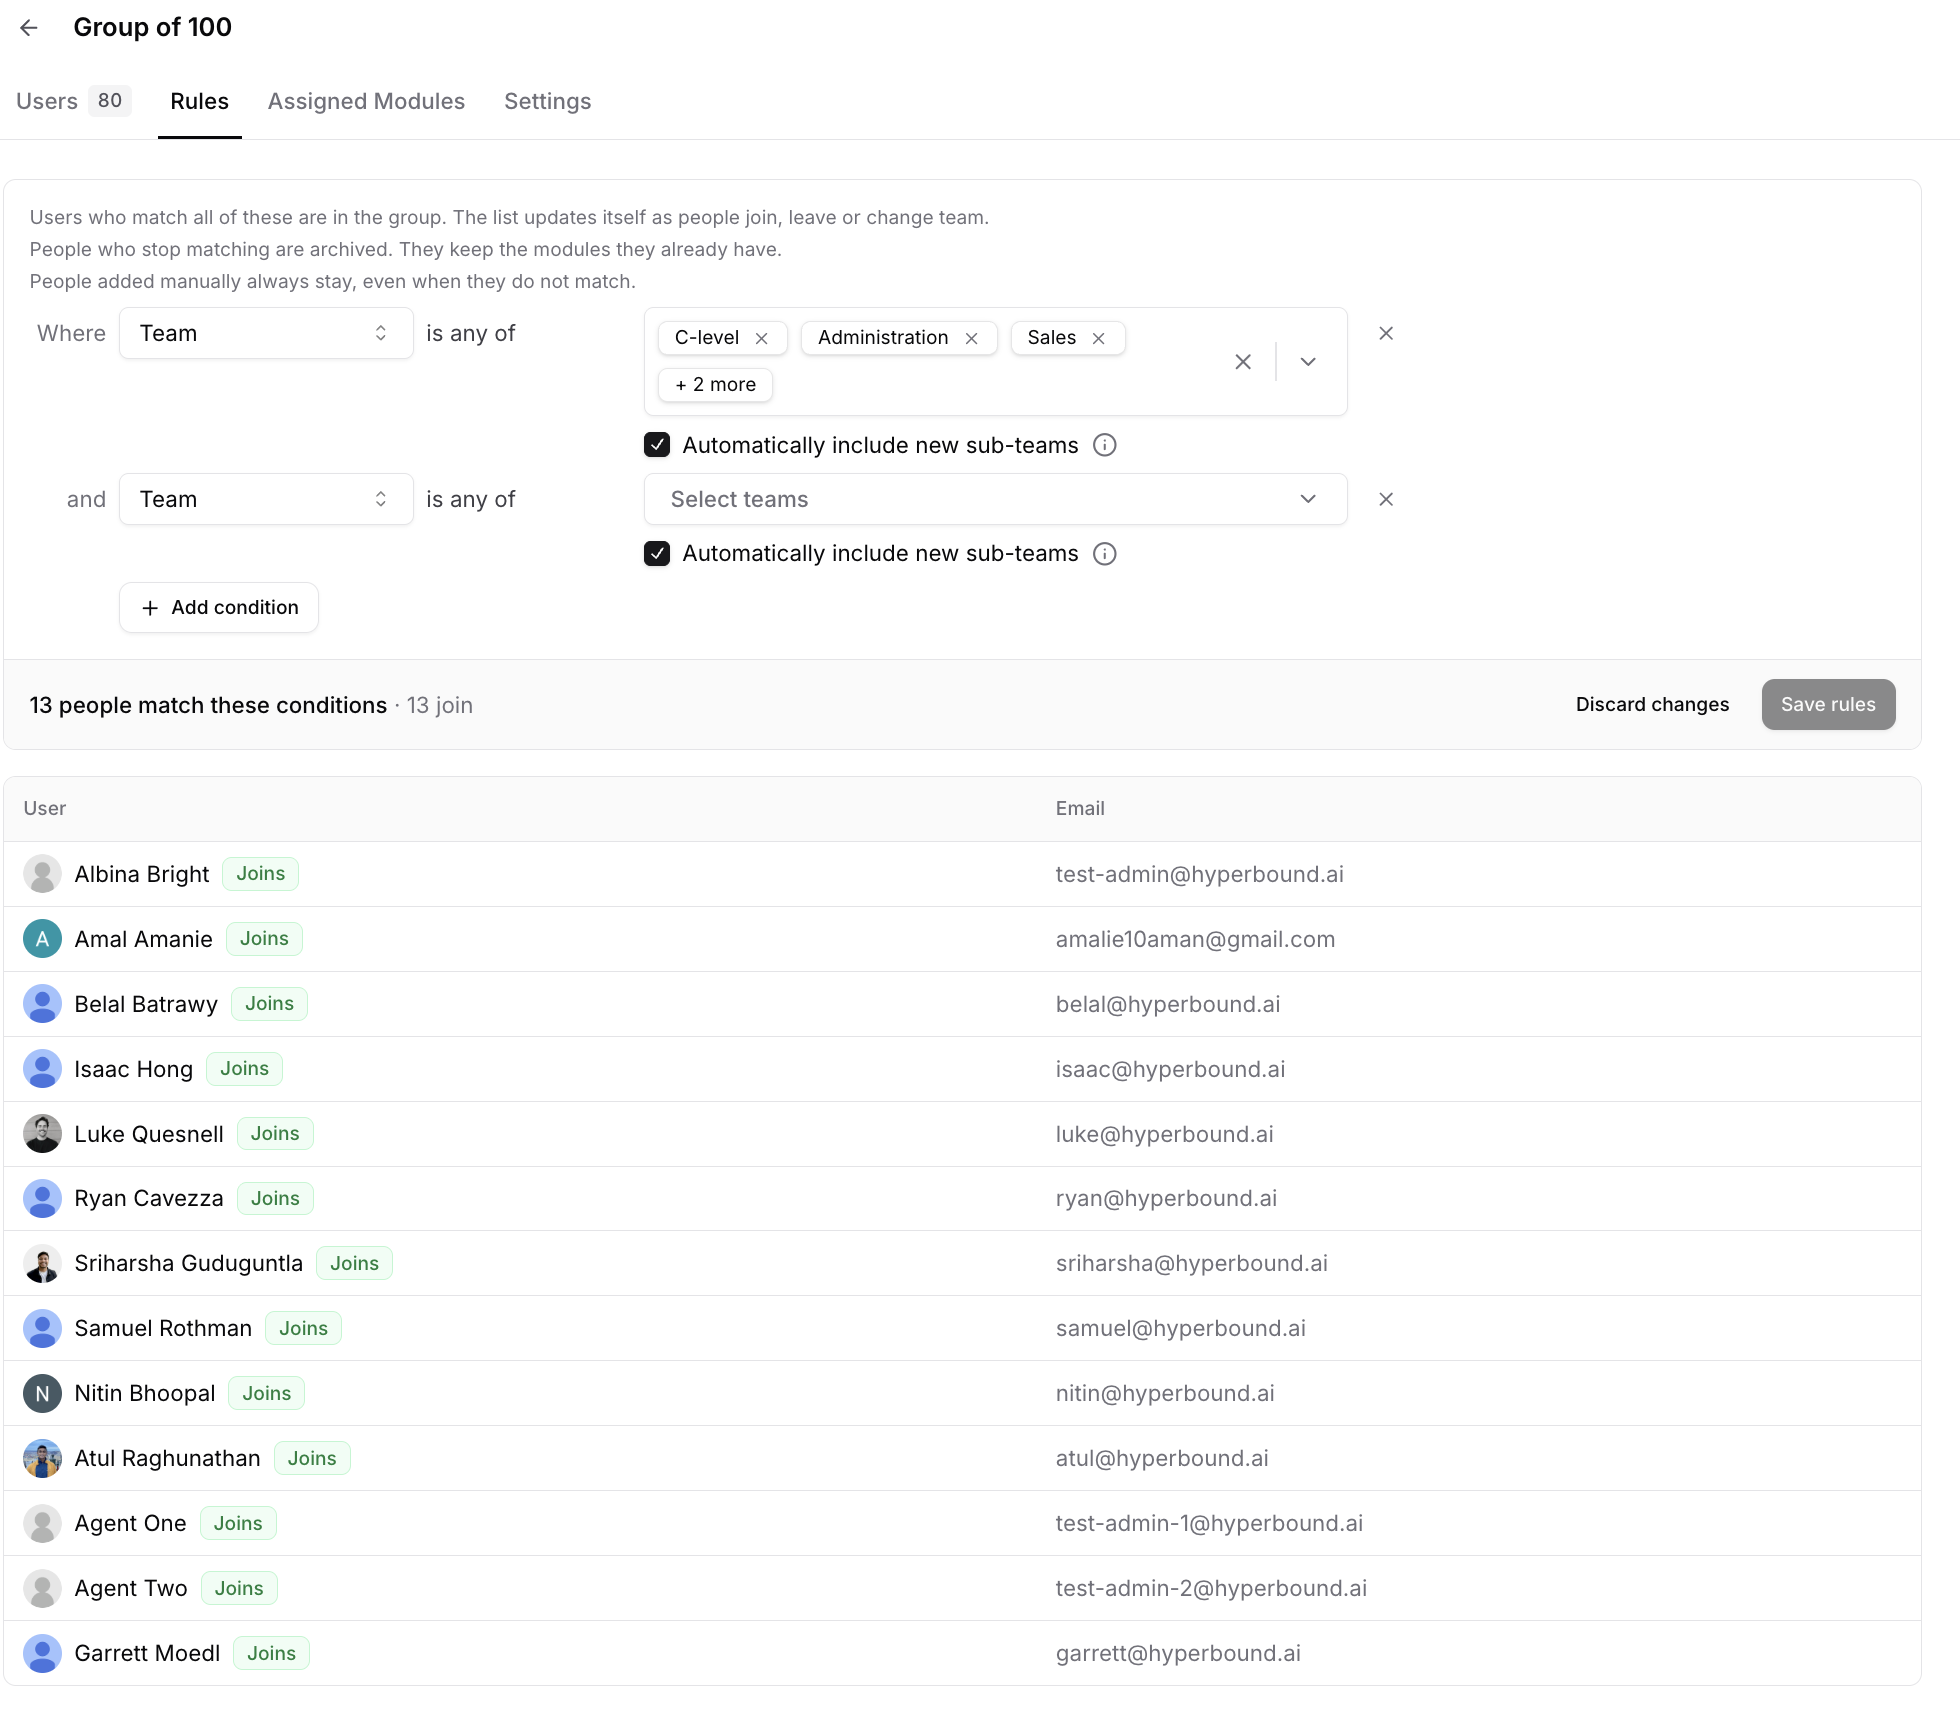
Task: Click Discard changes
Action: click(1652, 705)
